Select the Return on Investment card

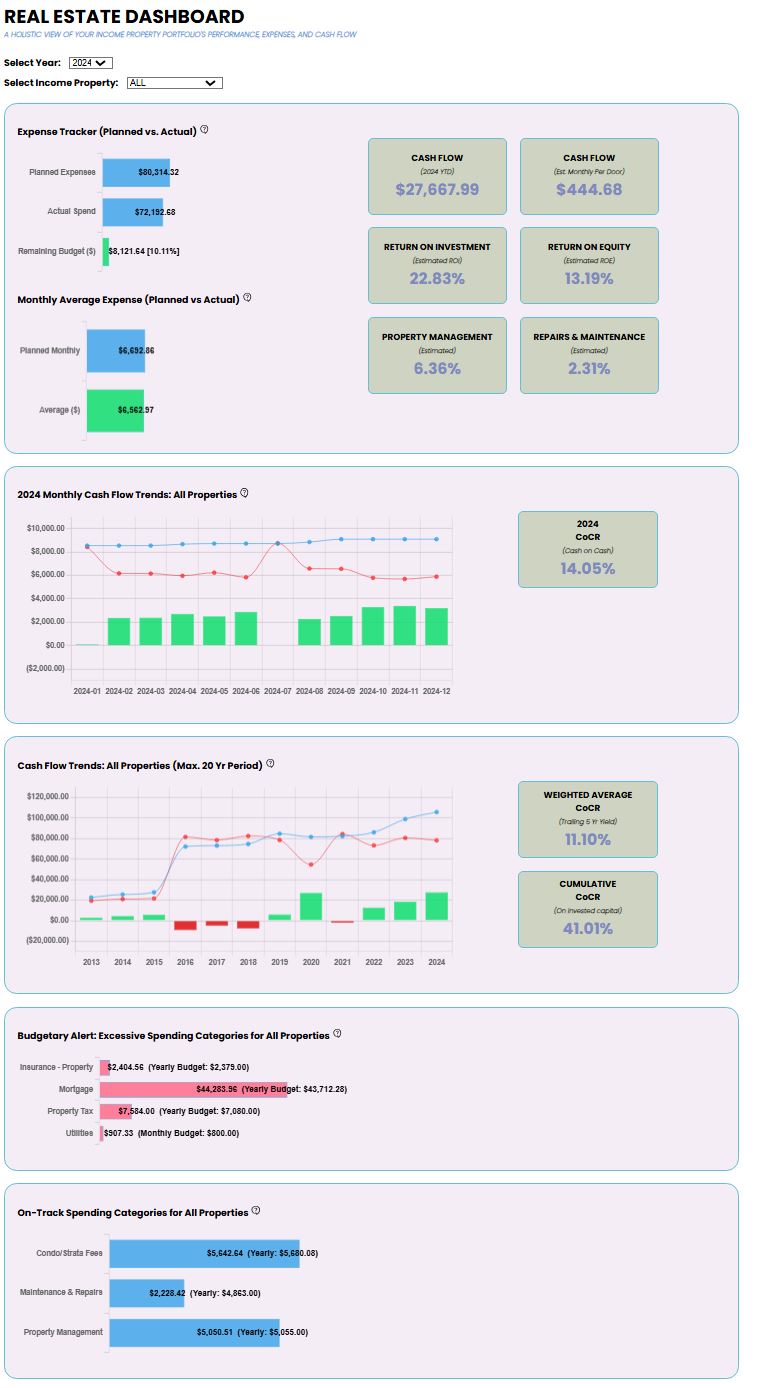coord(437,266)
